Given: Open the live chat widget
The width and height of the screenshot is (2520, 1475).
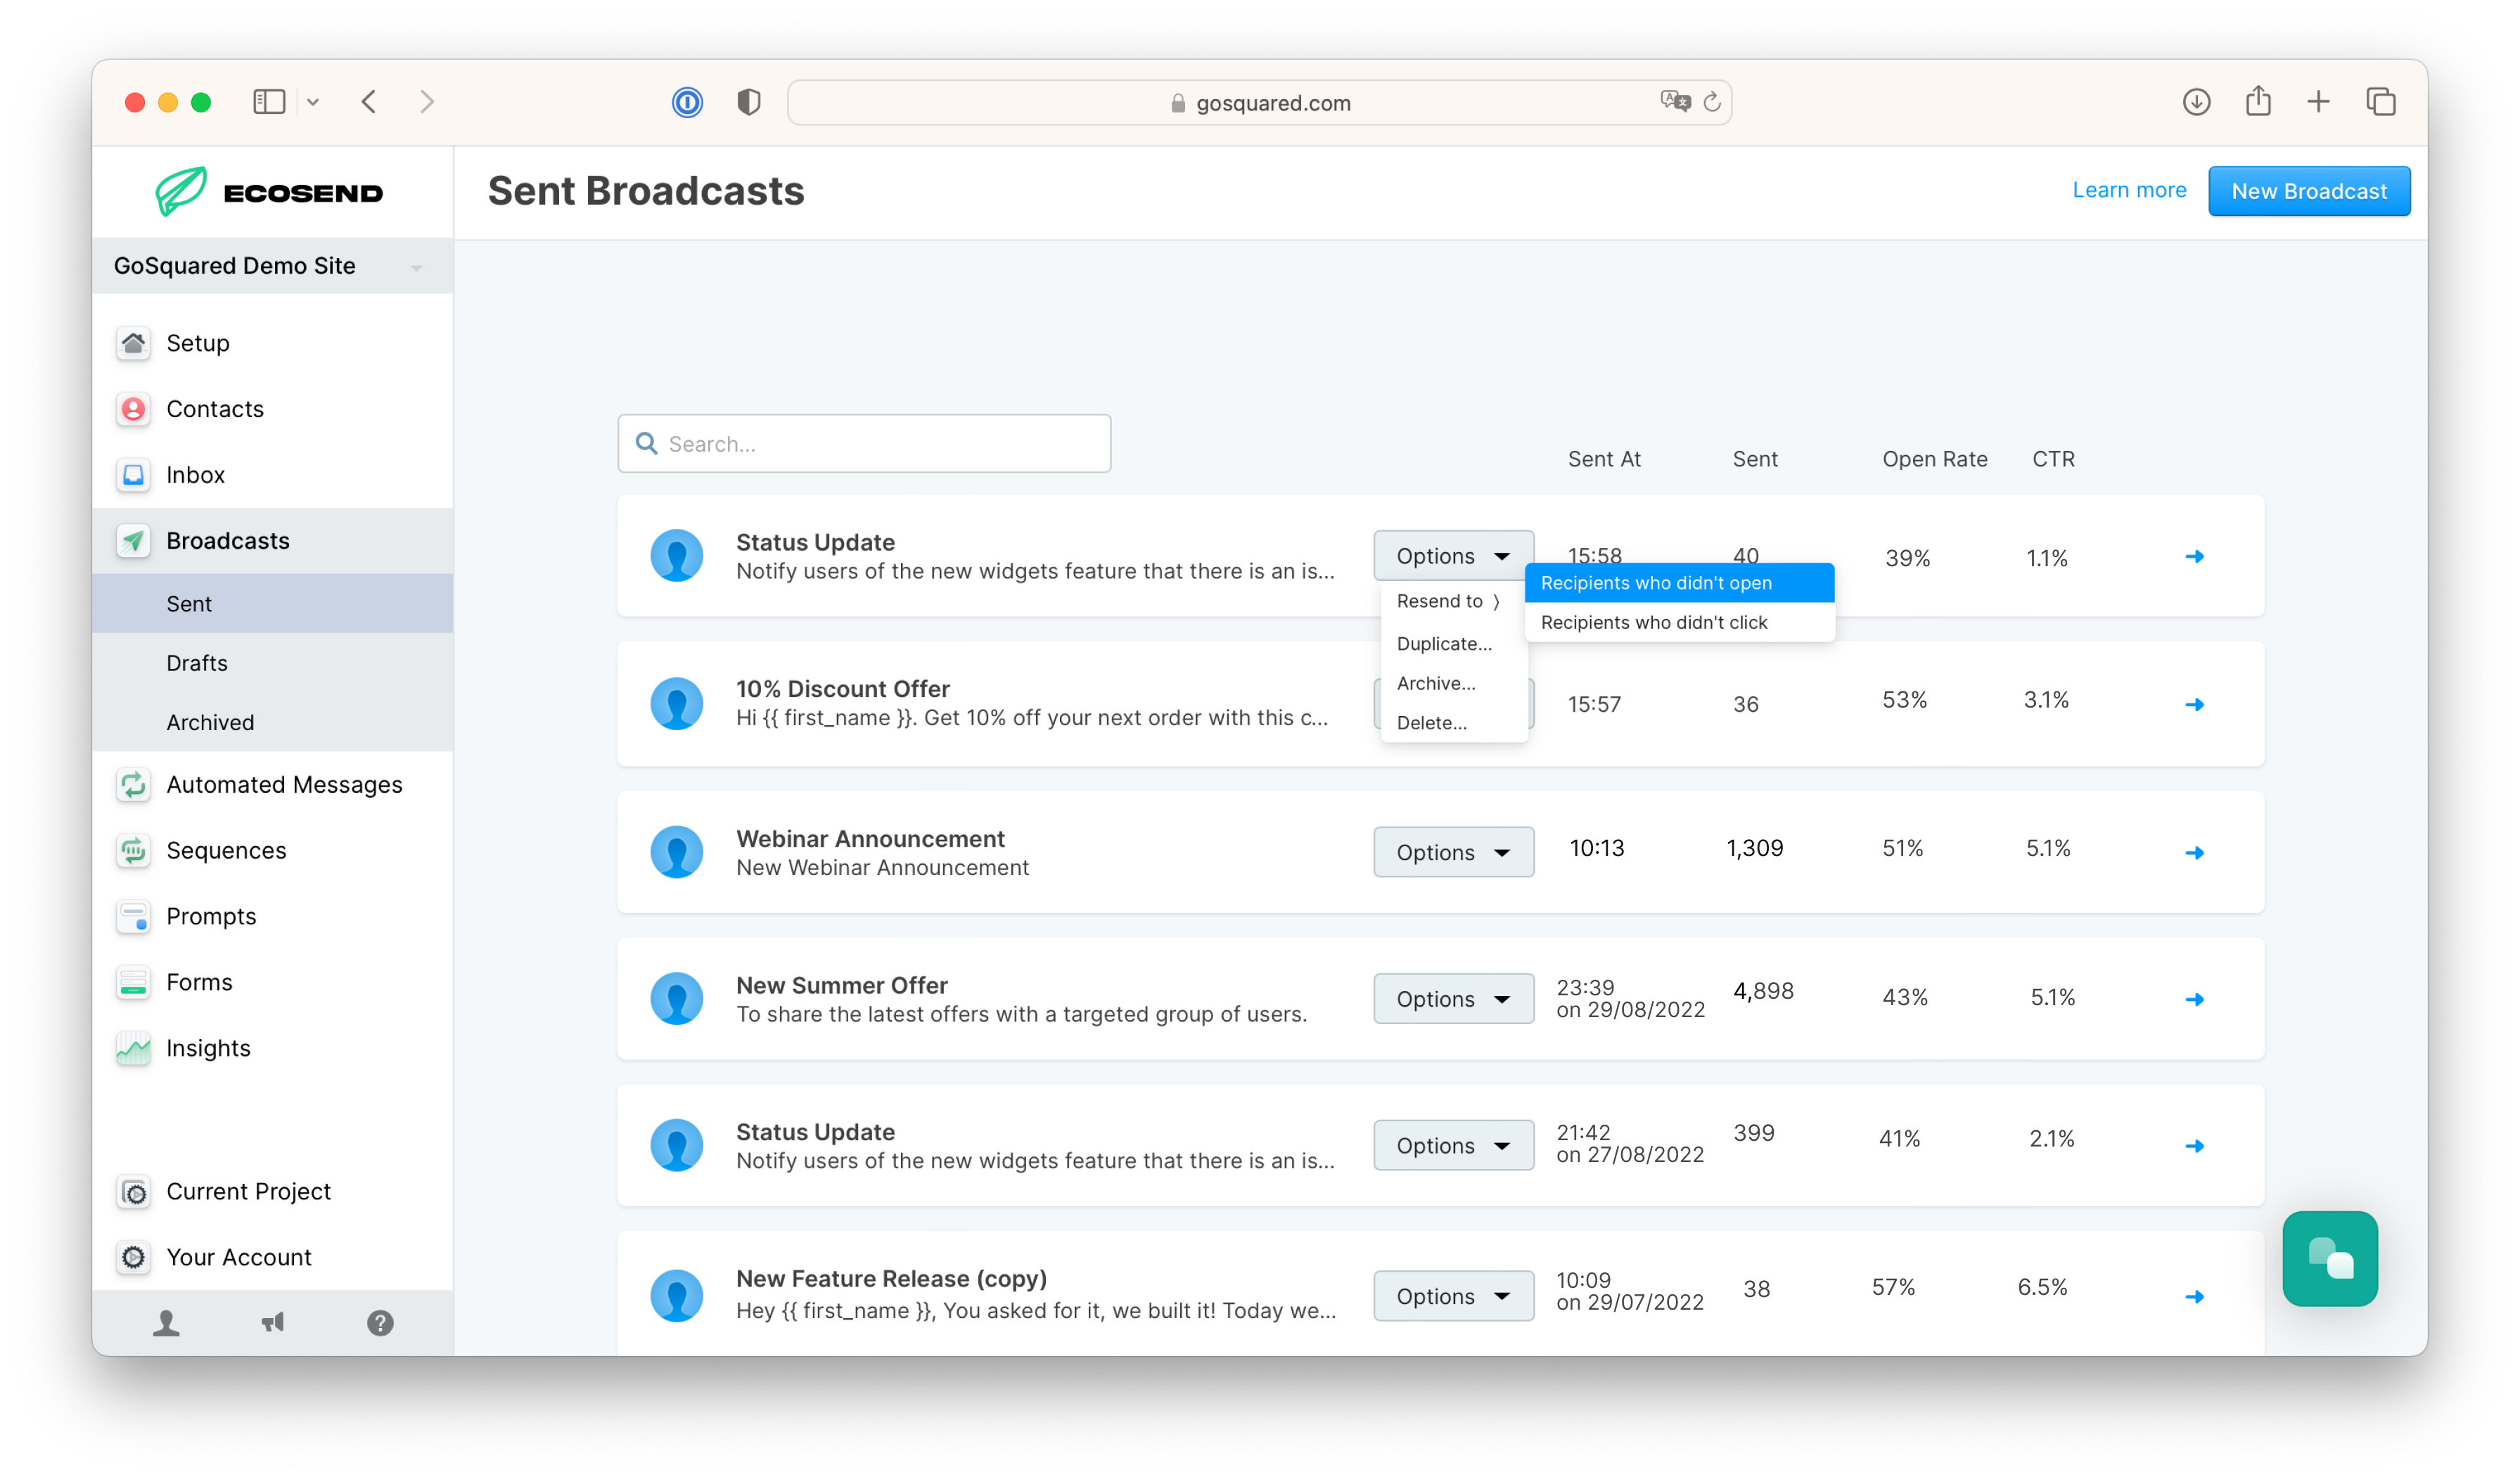Looking at the screenshot, I should pos(2330,1259).
